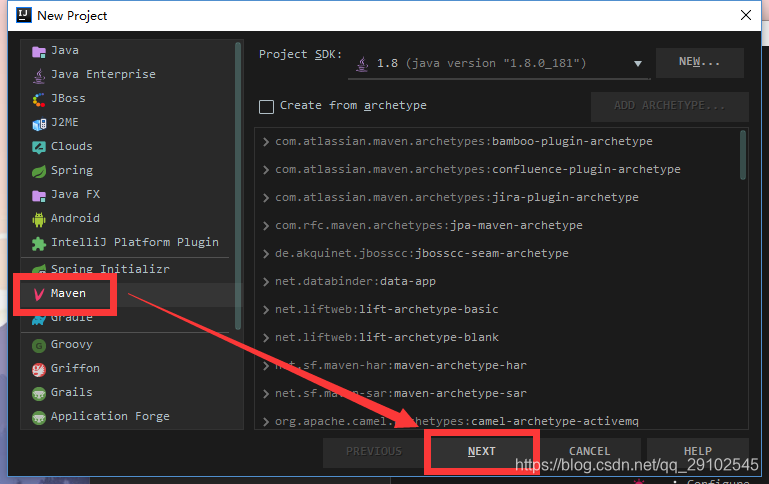Image resolution: width=769 pixels, height=484 pixels.
Task: Expand camel-archetype-activemq entry
Action: 266,422
